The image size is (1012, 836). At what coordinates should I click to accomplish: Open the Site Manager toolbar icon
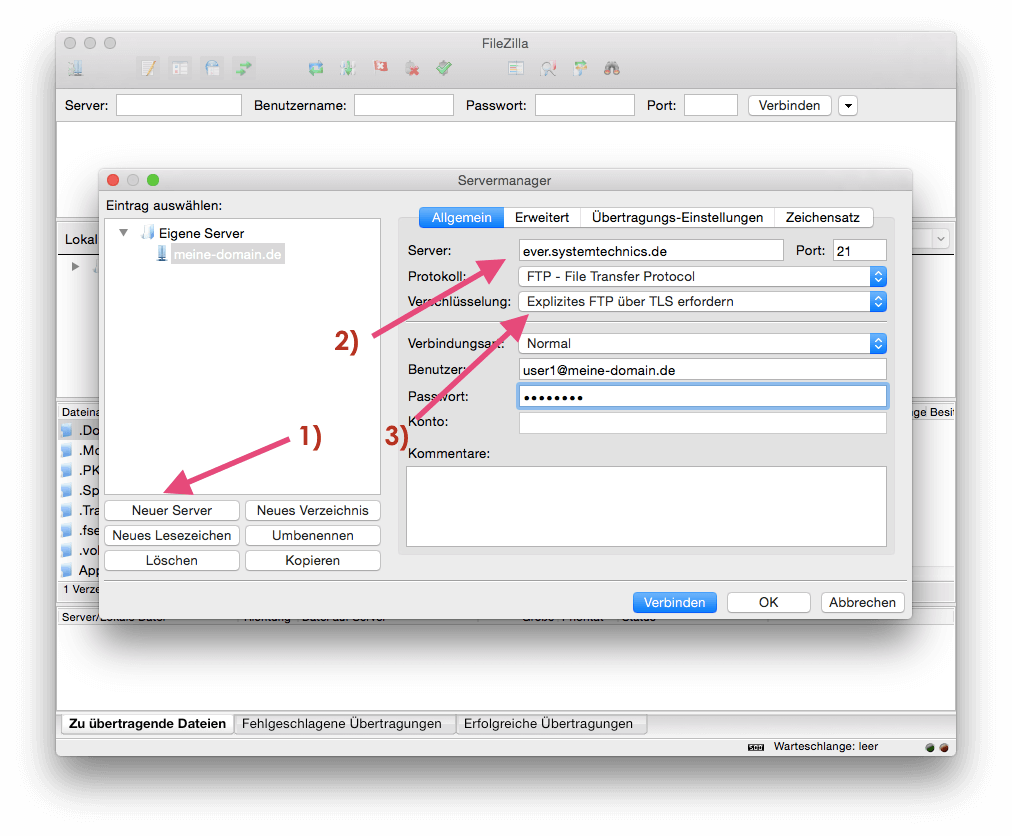76,68
